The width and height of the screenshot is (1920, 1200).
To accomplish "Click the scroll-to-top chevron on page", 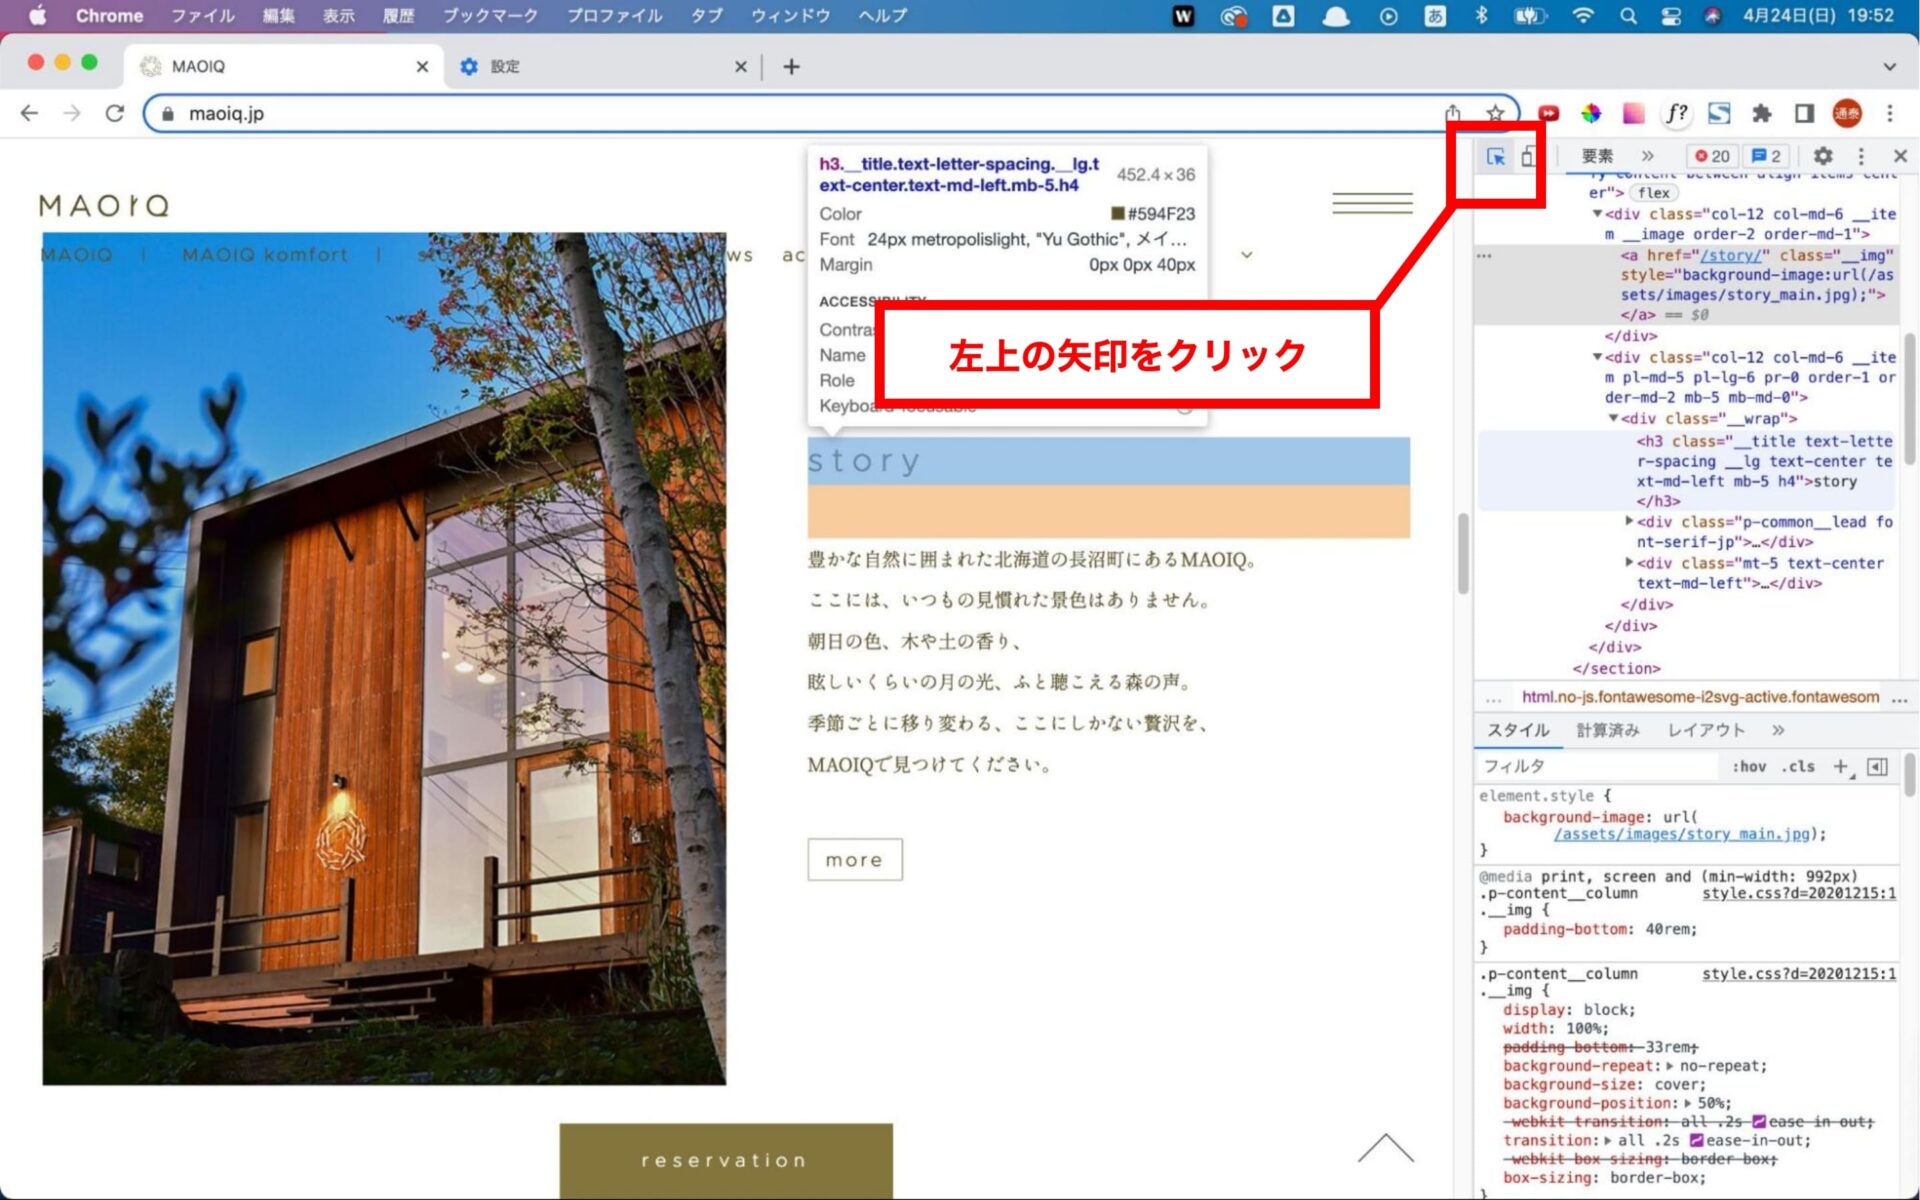I will [1385, 1148].
